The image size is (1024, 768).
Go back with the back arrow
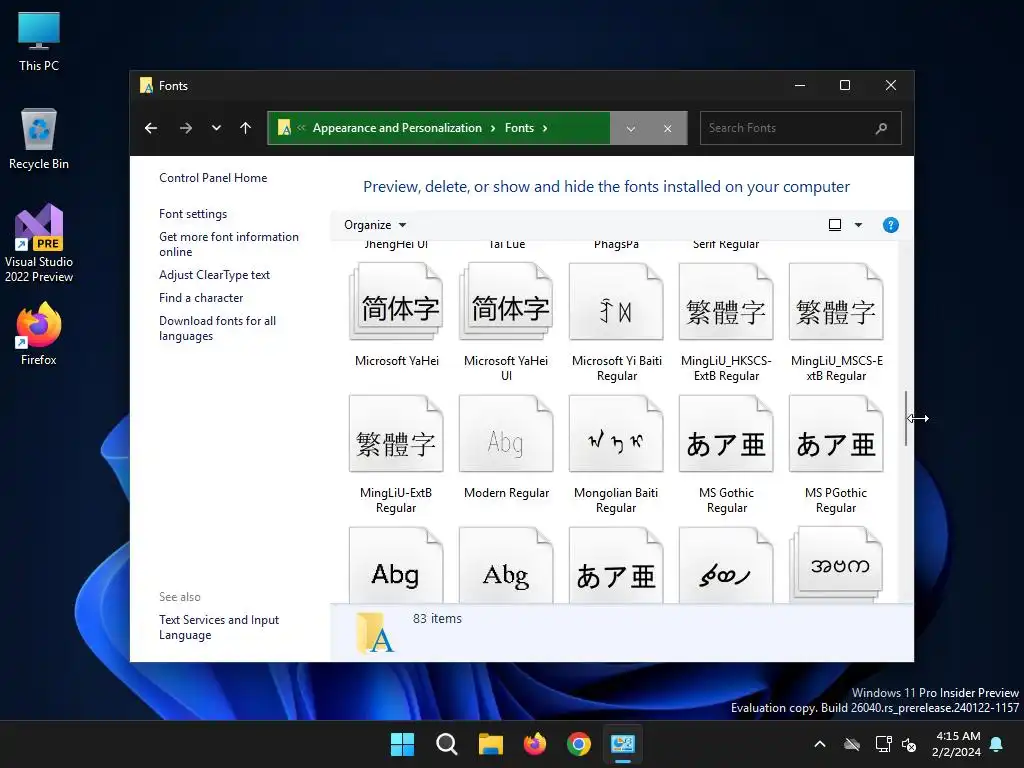[151, 128]
